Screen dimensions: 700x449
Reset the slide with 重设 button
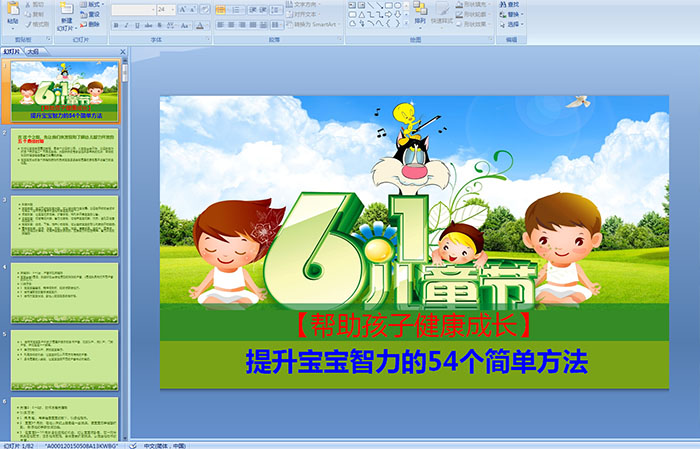click(91, 14)
